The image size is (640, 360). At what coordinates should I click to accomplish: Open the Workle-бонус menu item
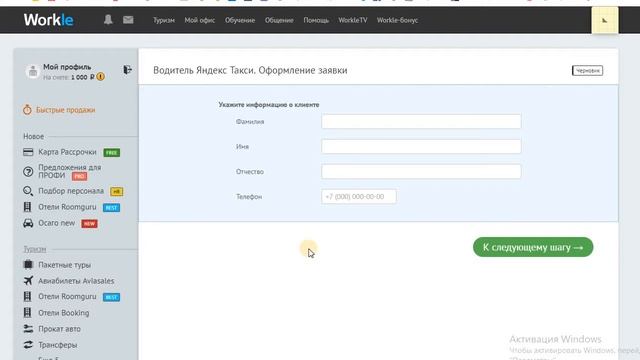click(x=397, y=20)
